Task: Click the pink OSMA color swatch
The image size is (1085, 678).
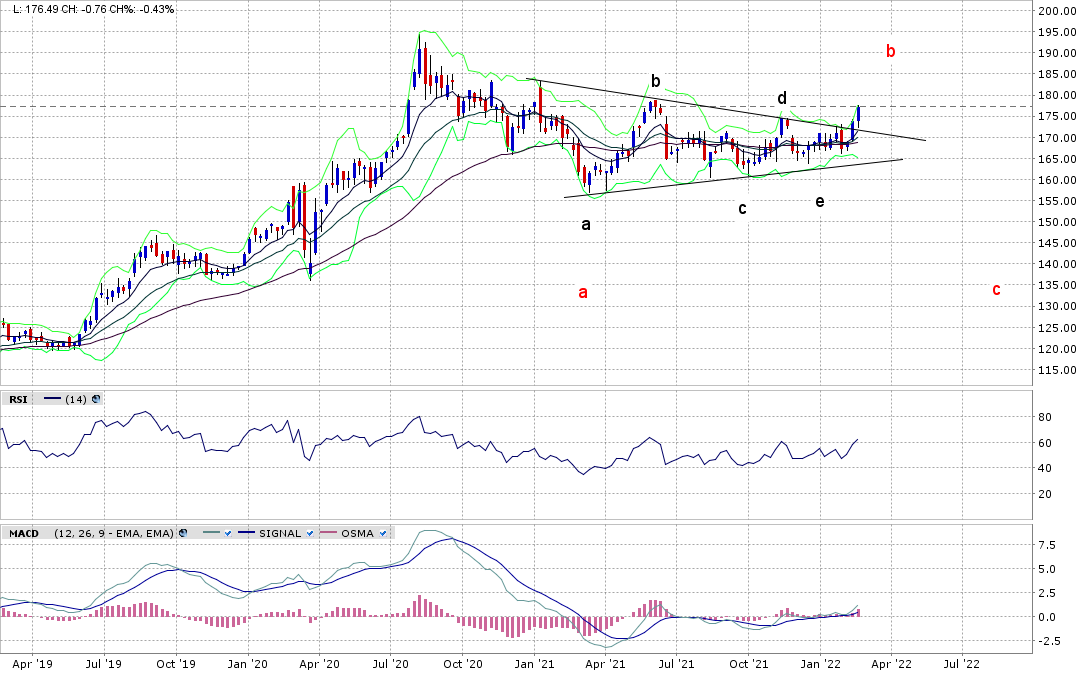Action: [329, 533]
